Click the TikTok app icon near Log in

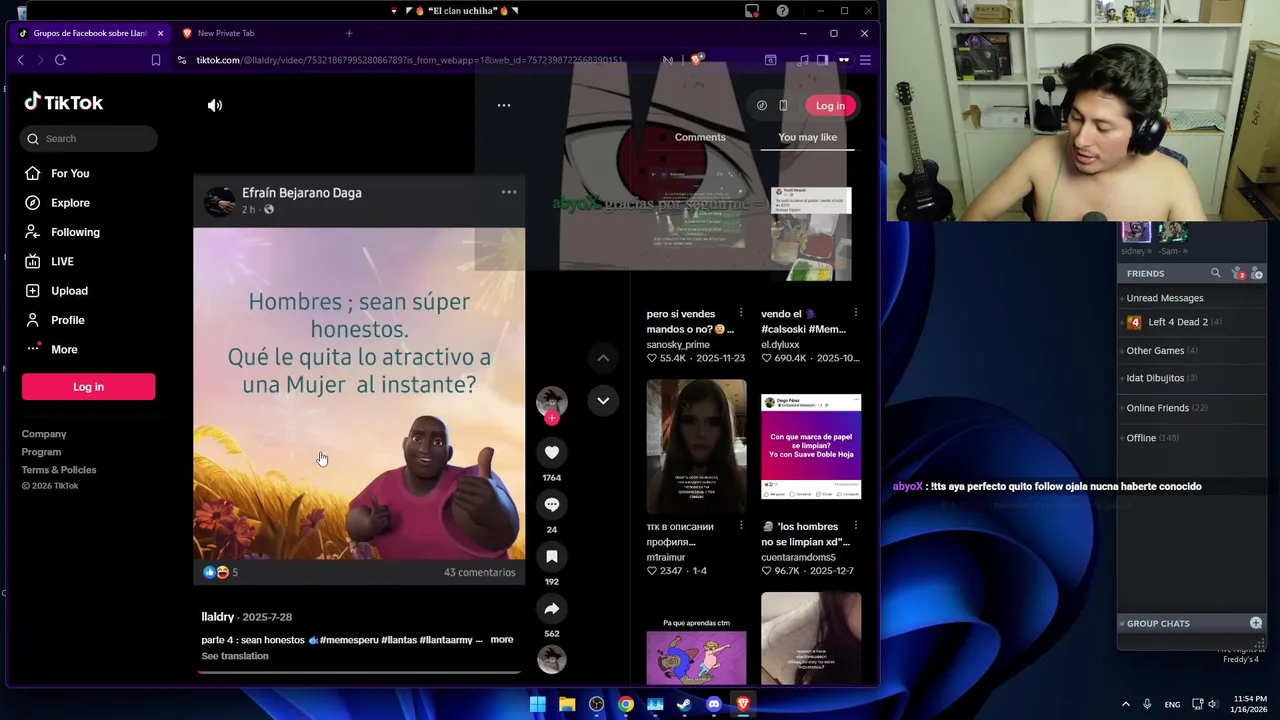762,106
